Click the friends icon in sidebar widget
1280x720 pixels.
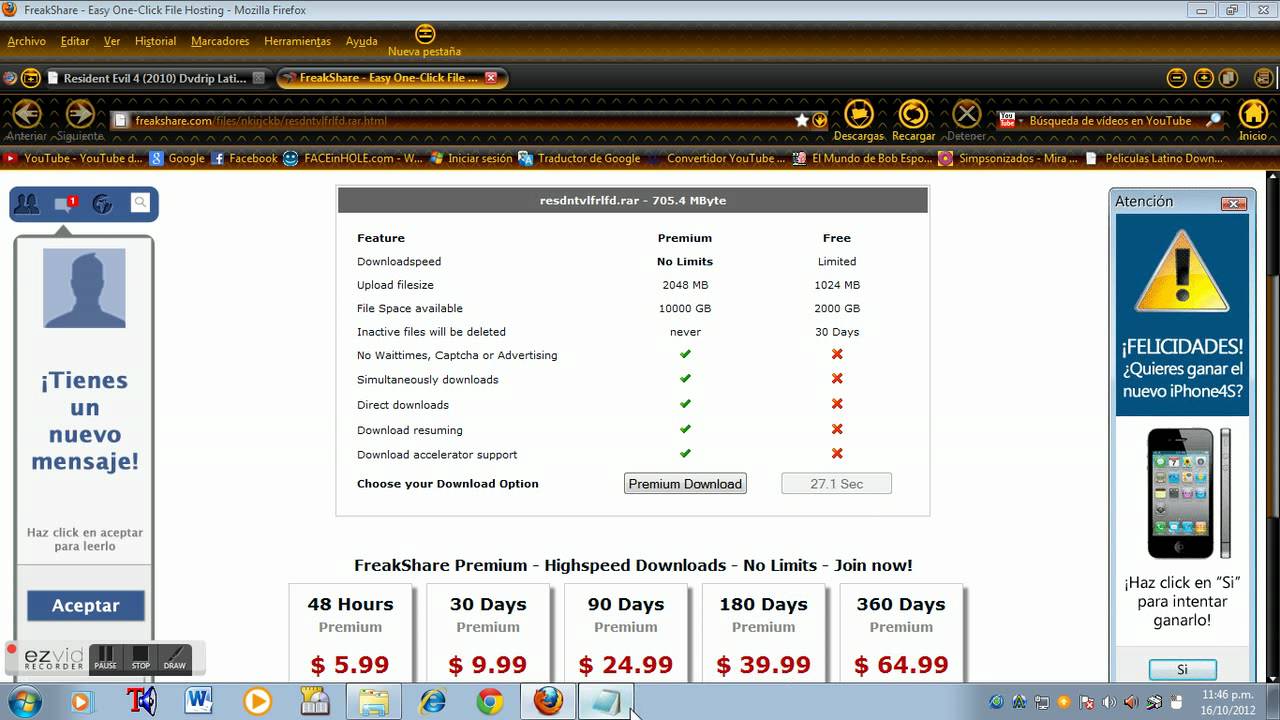point(27,204)
